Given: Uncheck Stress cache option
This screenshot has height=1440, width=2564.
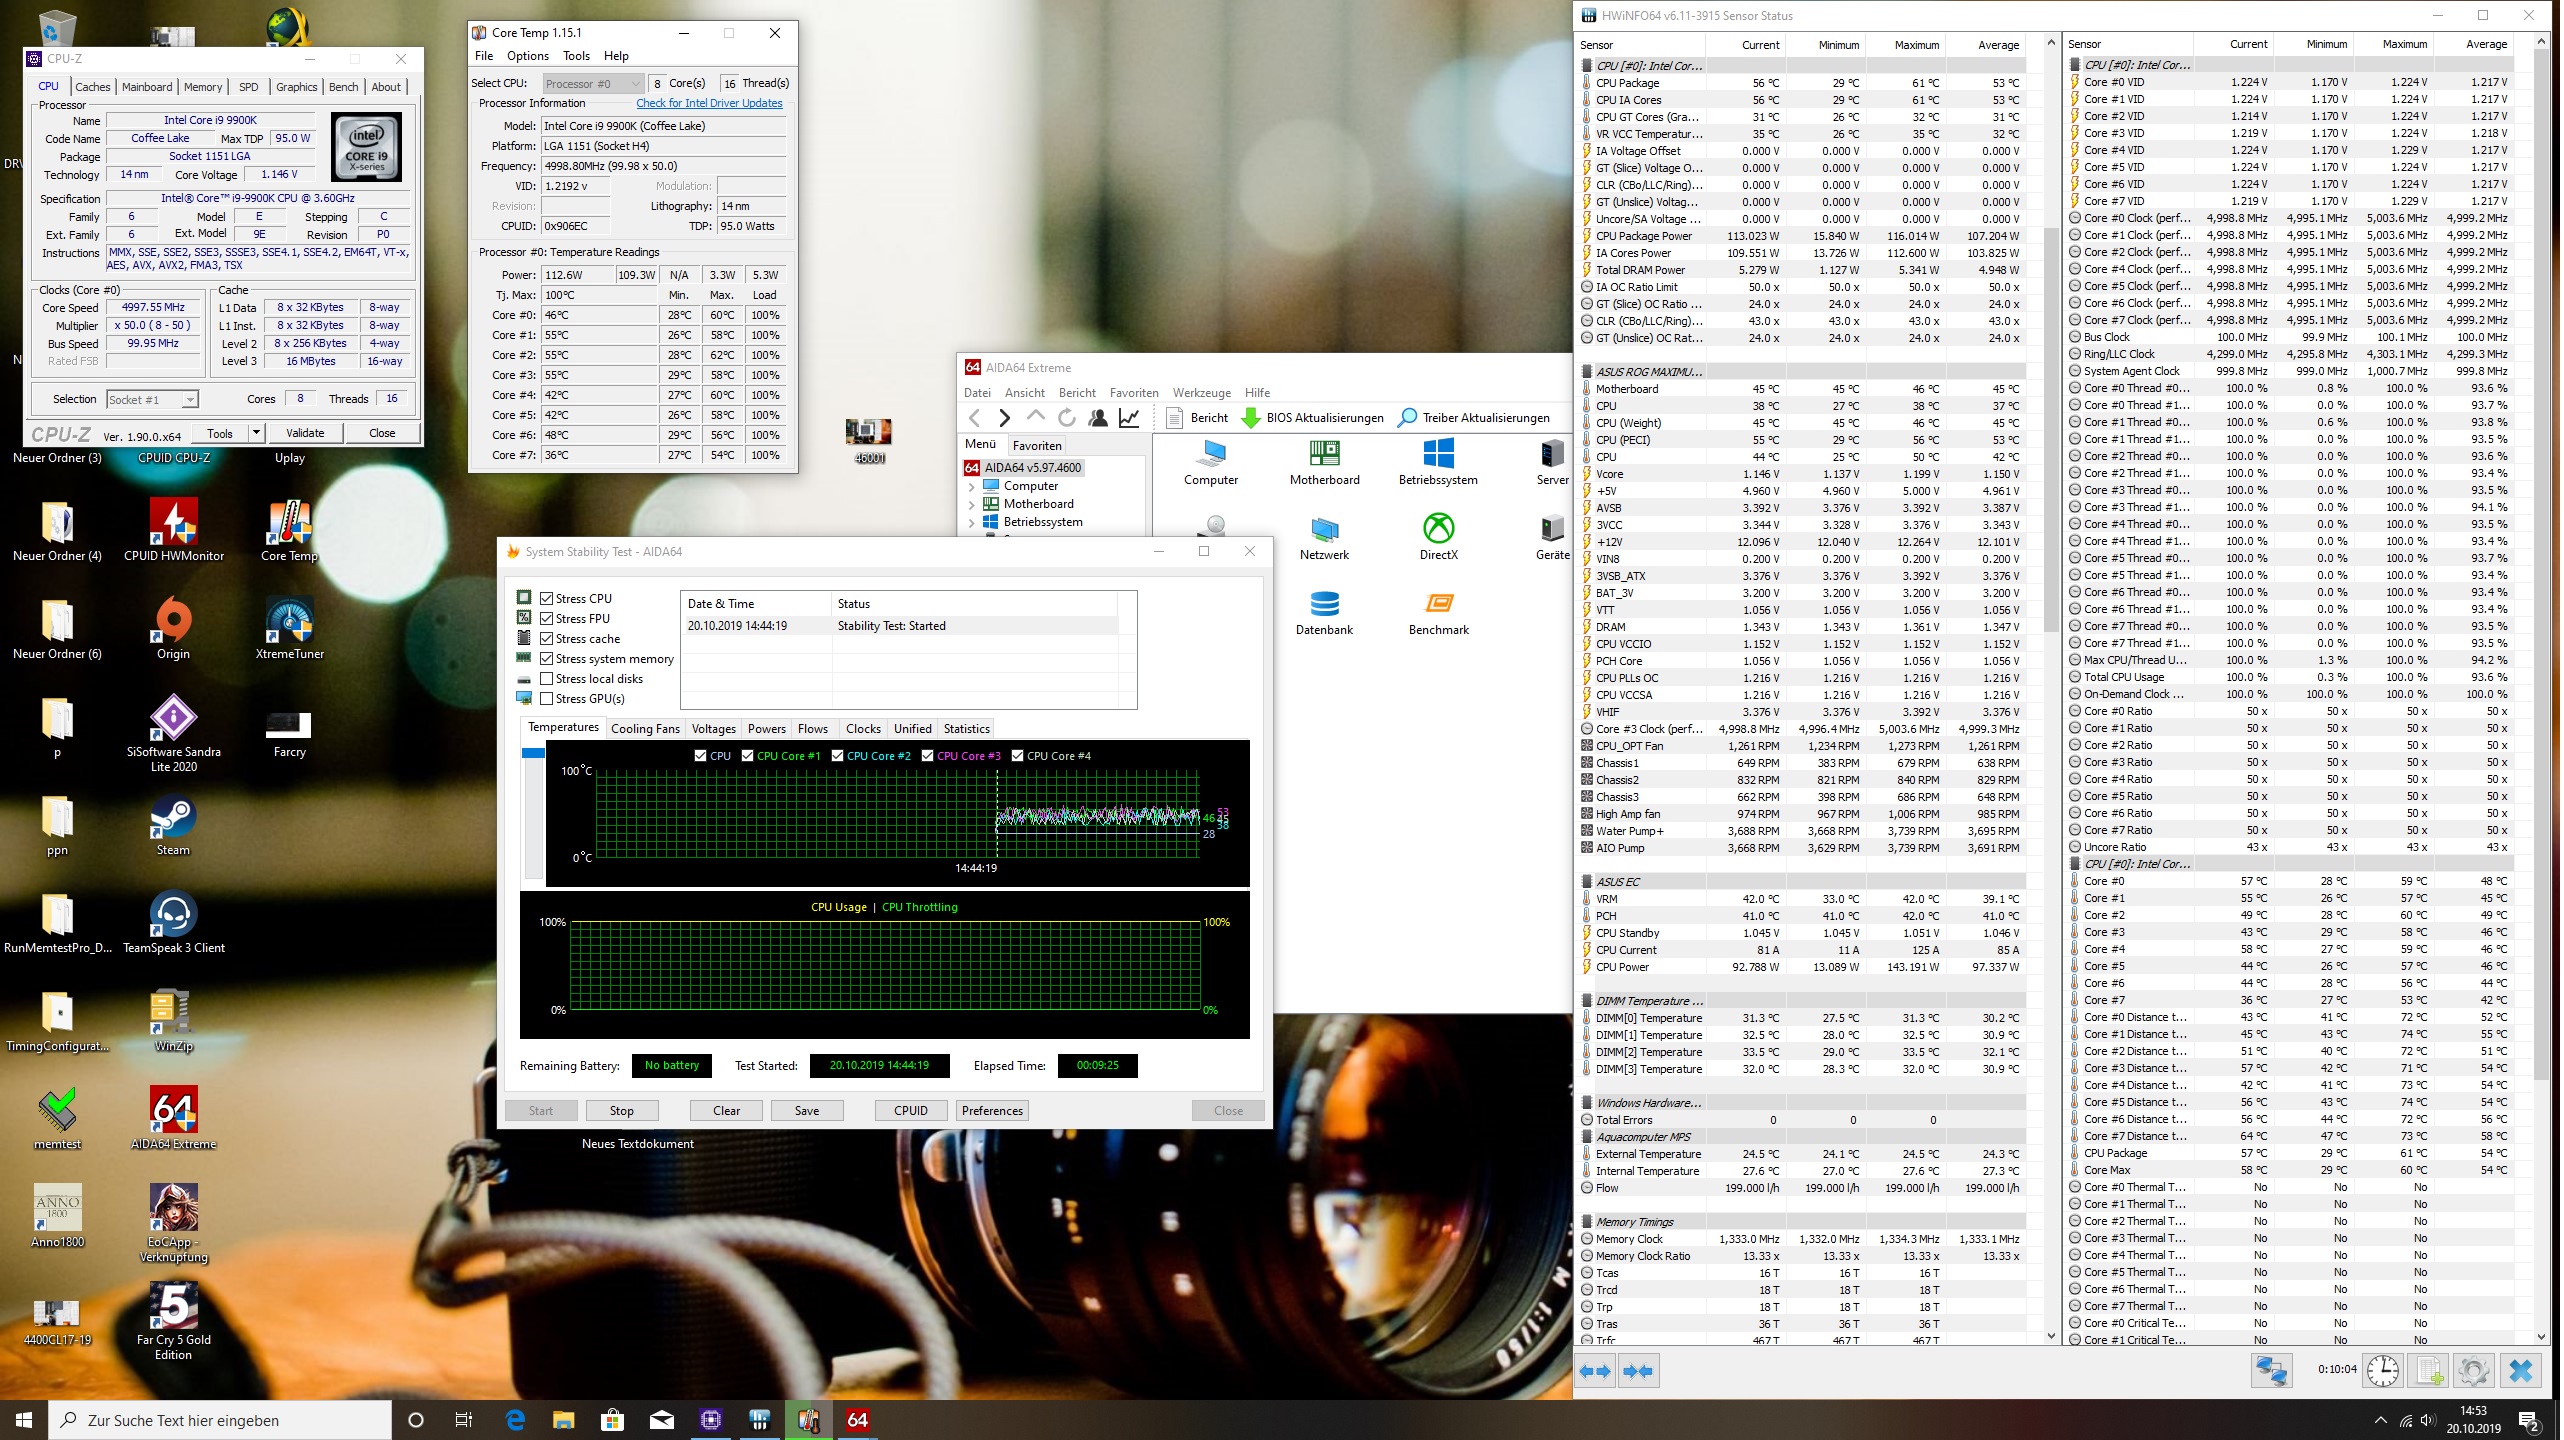Looking at the screenshot, I should [x=547, y=639].
